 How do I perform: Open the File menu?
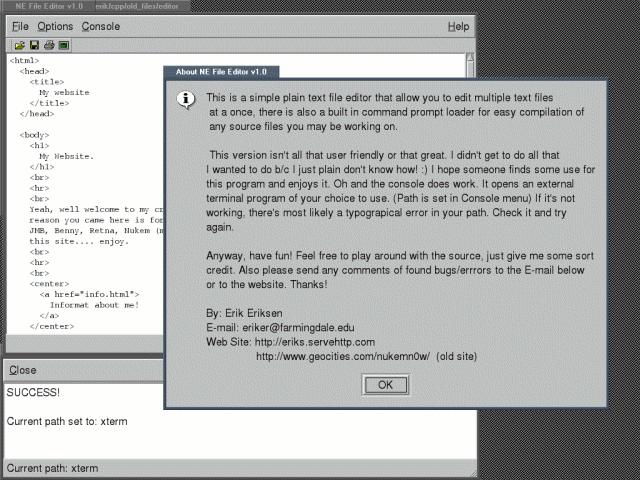point(20,26)
